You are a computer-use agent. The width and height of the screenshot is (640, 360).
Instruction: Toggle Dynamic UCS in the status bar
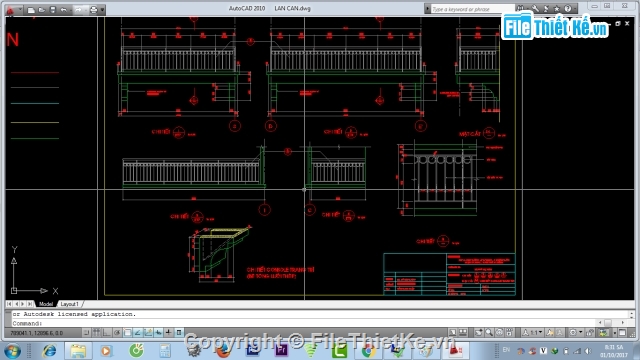tap(148, 333)
